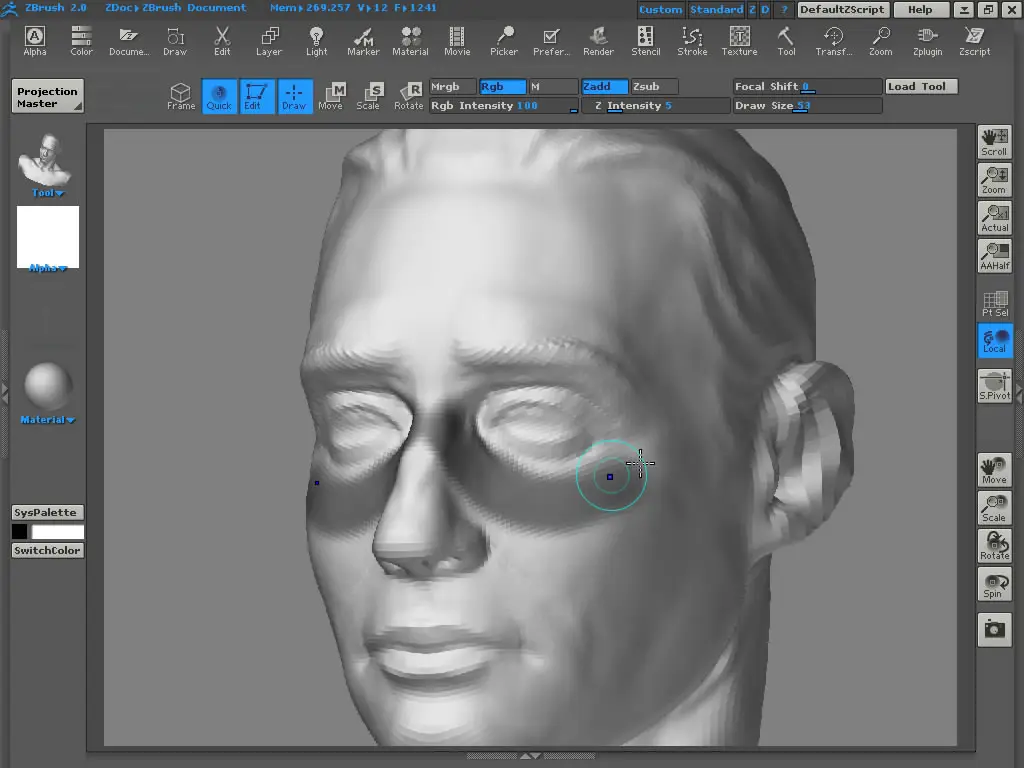
Task: Adjust the Draw Size slider
Action: point(808,106)
